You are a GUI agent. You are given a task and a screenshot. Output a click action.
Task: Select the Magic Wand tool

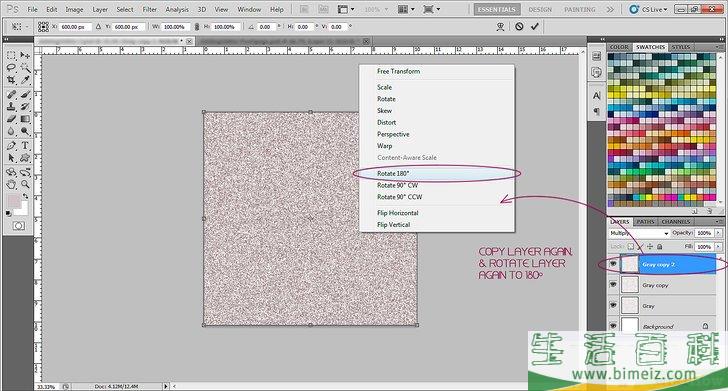(x=25, y=68)
